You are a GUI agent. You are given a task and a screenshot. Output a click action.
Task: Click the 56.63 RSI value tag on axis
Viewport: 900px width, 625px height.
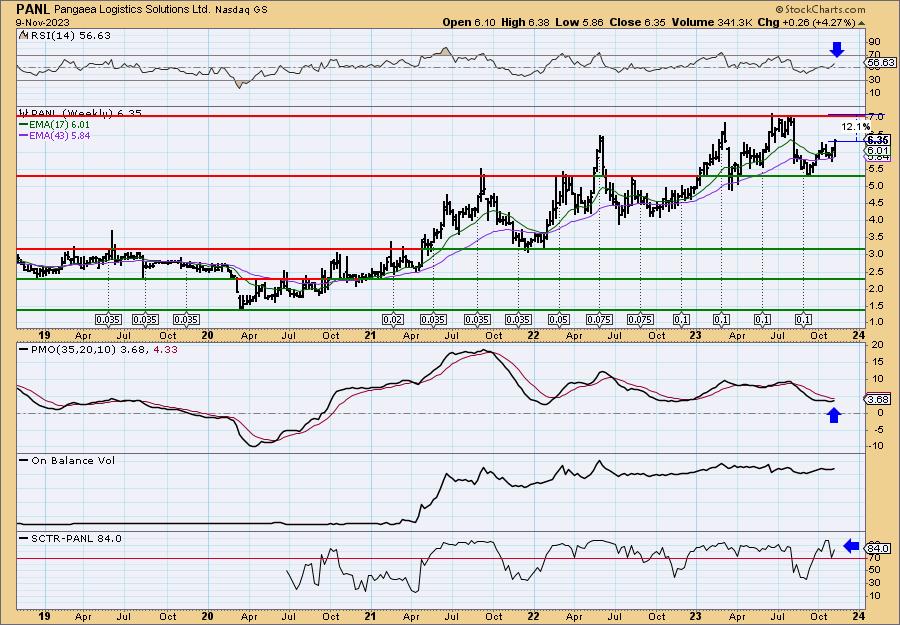click(x=880, y=63)
